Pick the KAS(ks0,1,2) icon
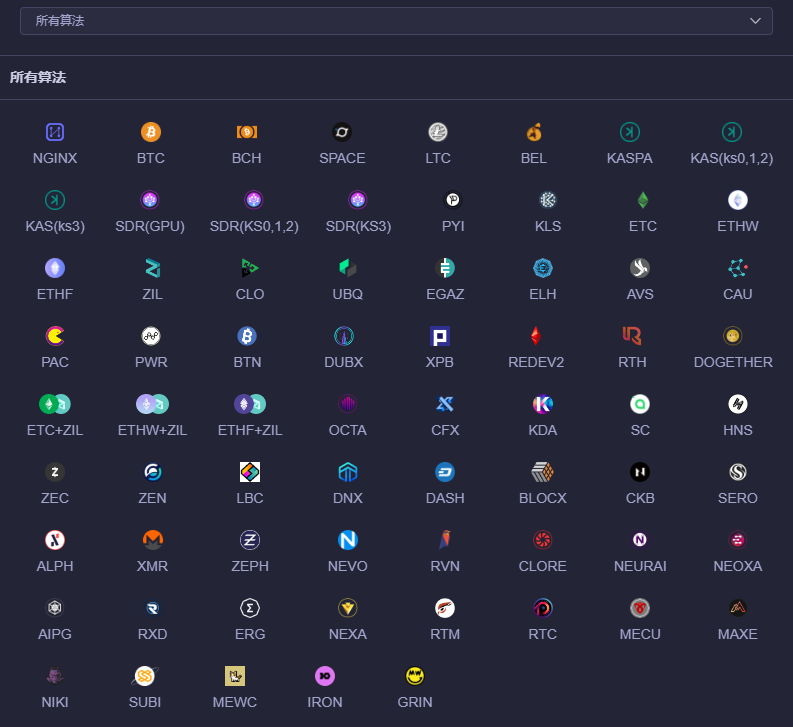The height and width of the screenshot is (727, 793). (x=732, y=132)
